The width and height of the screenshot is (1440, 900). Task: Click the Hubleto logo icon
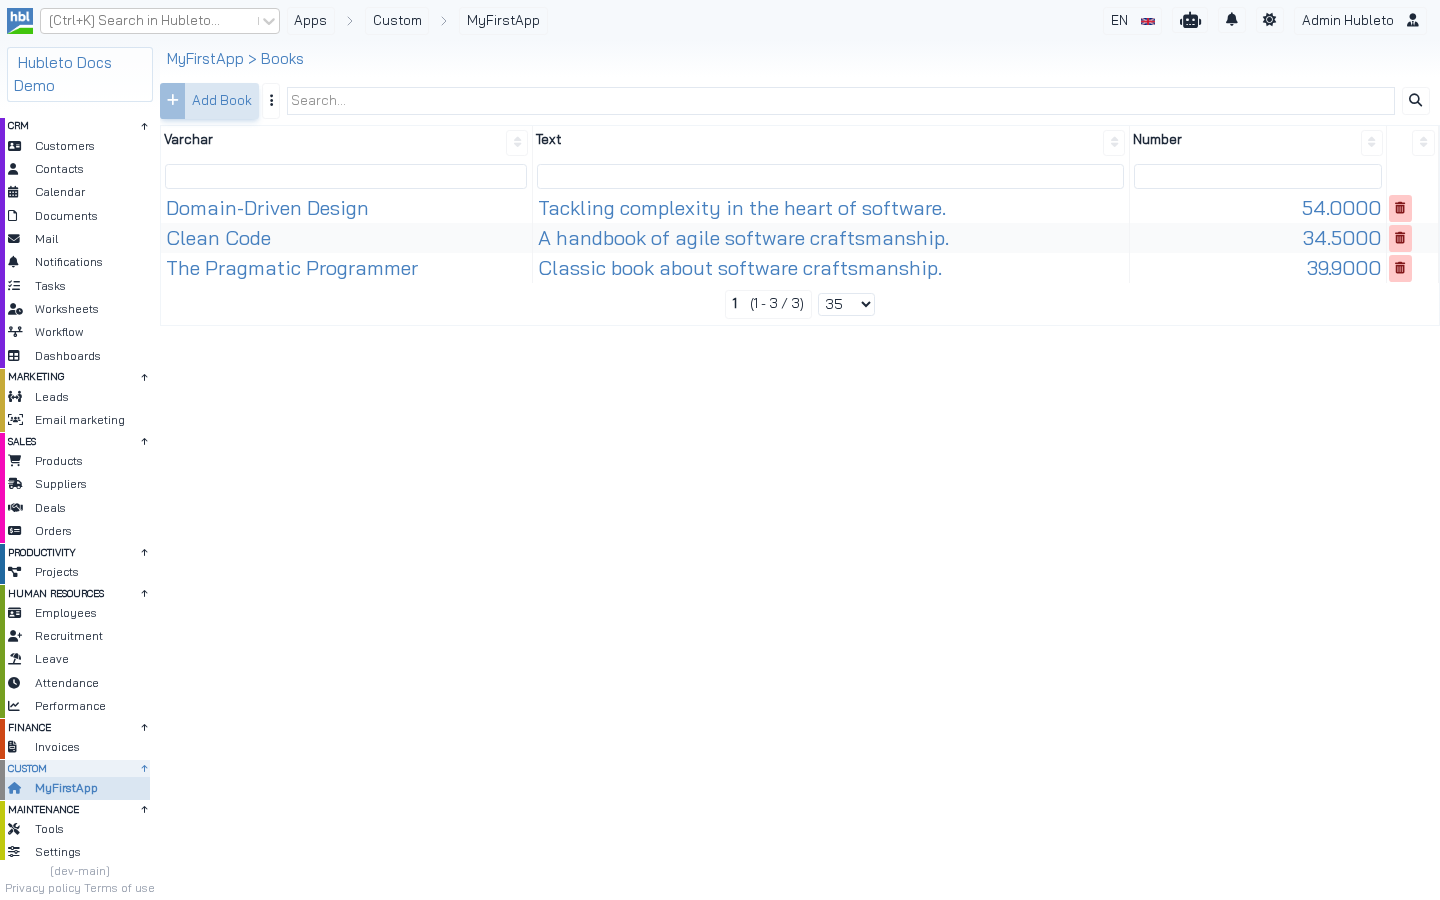pos(20,20)
